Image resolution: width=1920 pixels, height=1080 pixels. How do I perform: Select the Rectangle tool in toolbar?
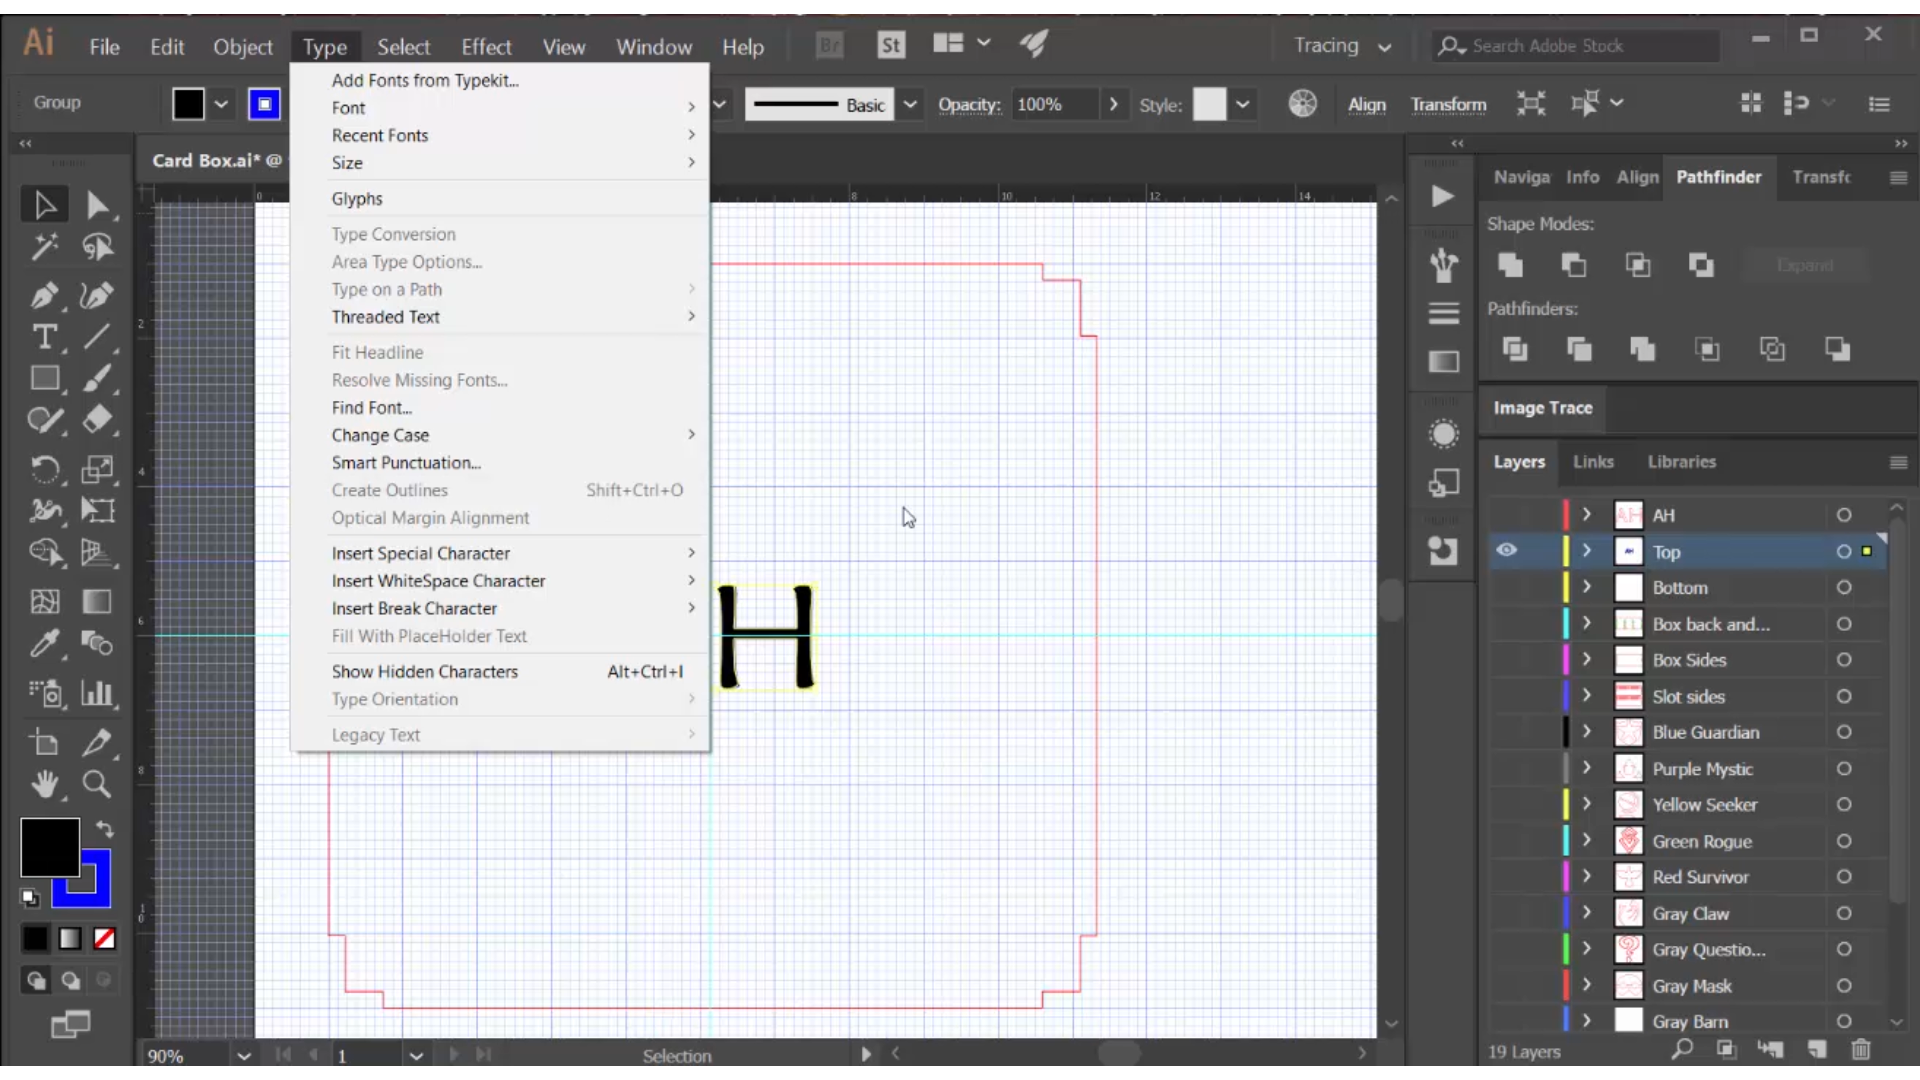[44, 381]
